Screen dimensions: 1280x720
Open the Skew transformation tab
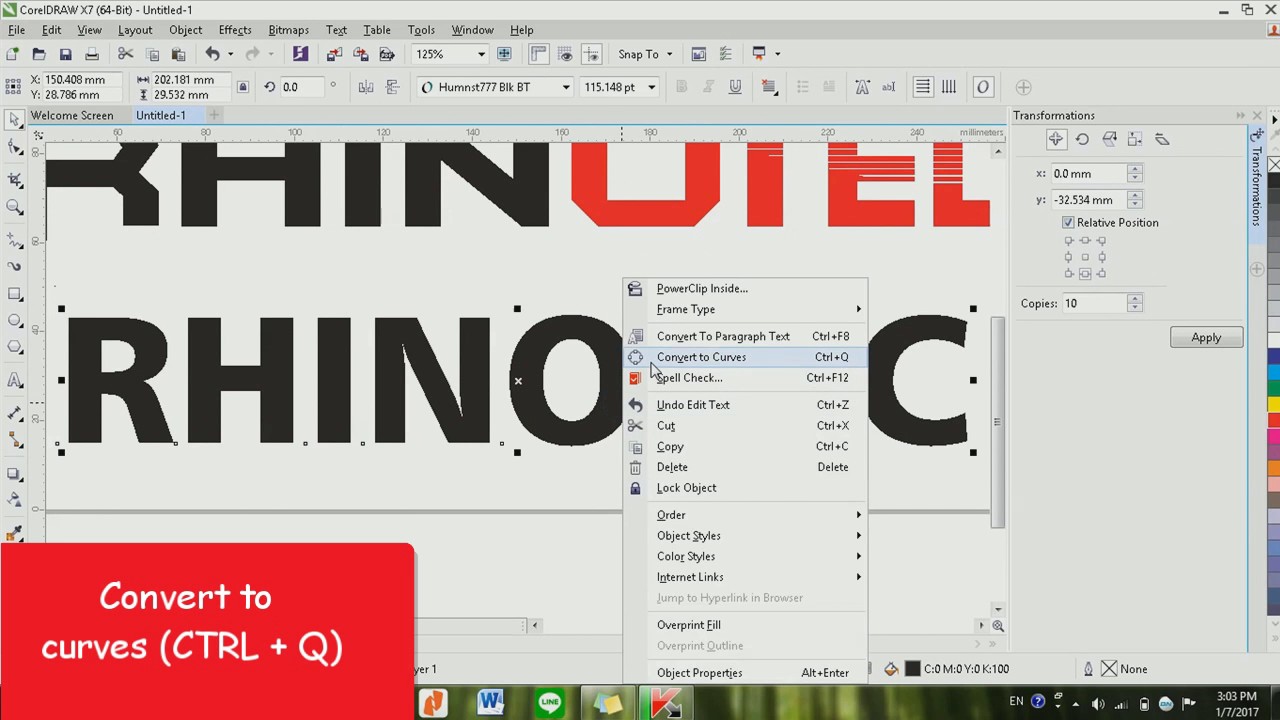(x=1162, y=139)
